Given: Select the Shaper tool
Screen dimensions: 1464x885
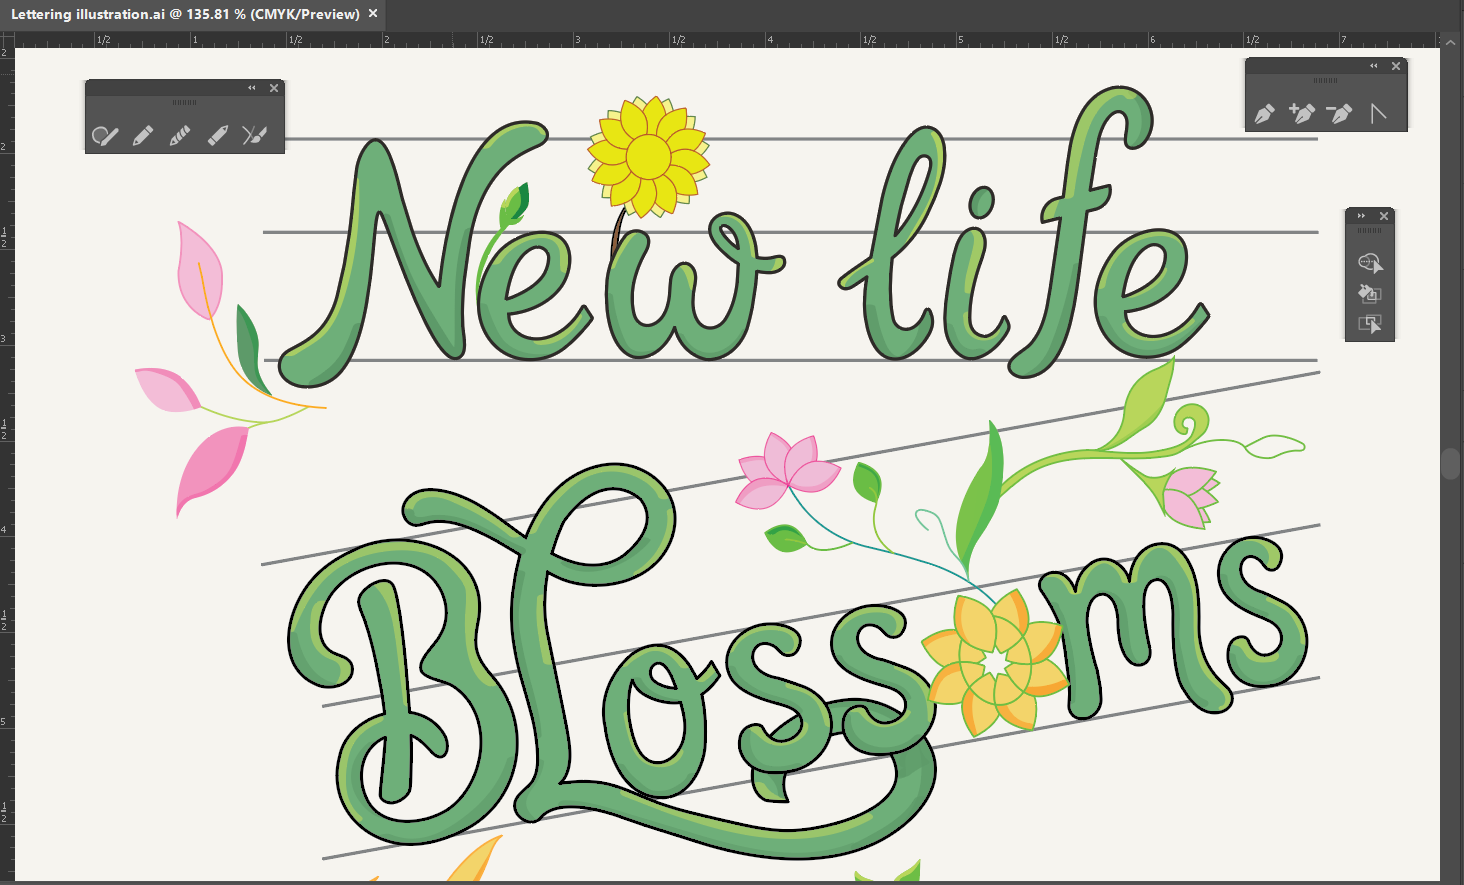Looking at the screenshot, I should click(105, 135).
